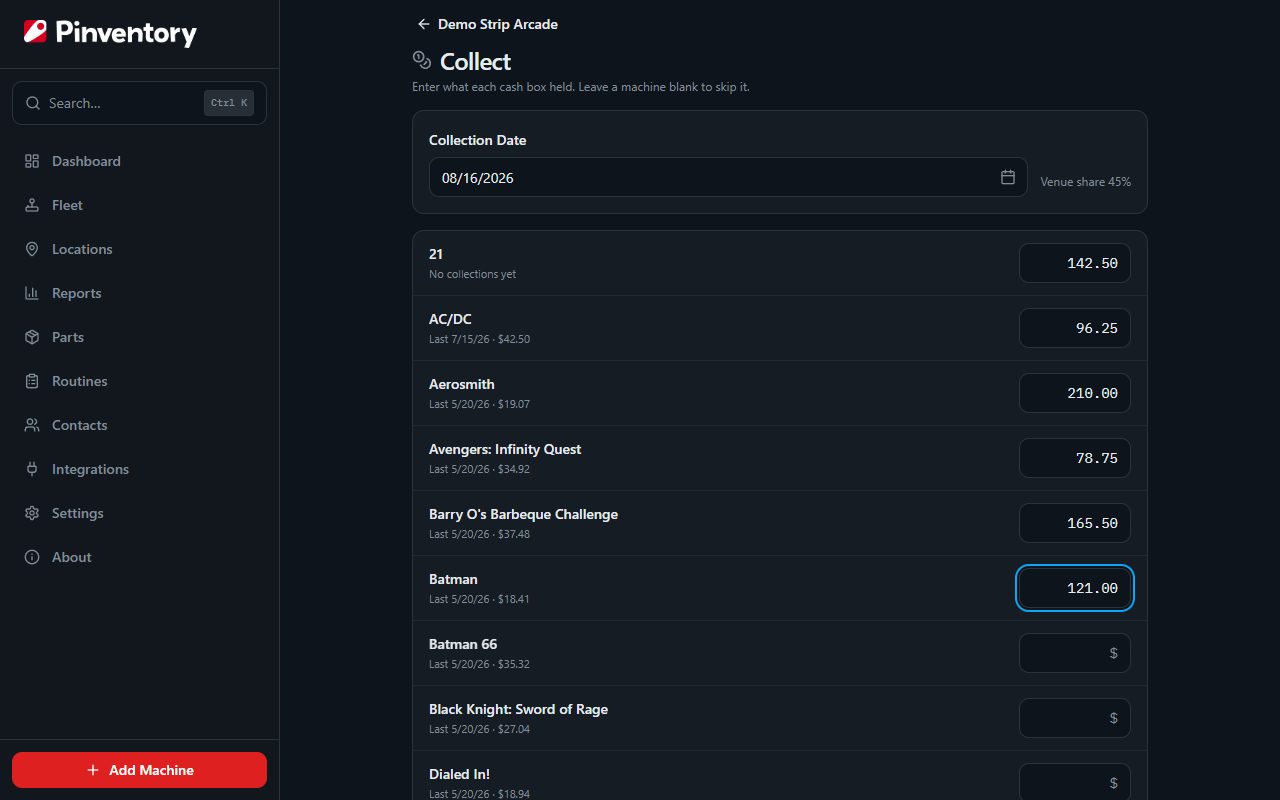
Task: Click Black Knight: Sword of Rage name
Action: pos(519,709)
